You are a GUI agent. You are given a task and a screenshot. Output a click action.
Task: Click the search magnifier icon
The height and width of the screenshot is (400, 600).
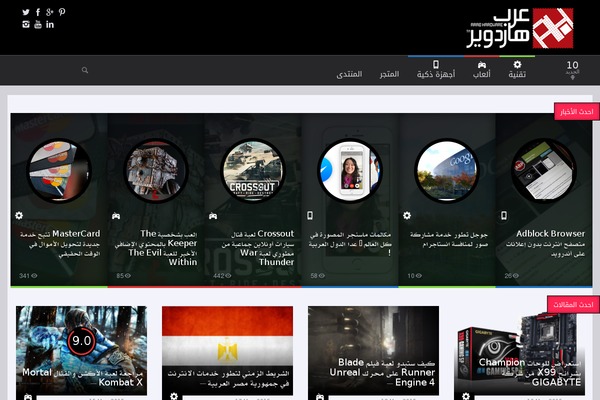pyautogui.click(x=85, y=70)
